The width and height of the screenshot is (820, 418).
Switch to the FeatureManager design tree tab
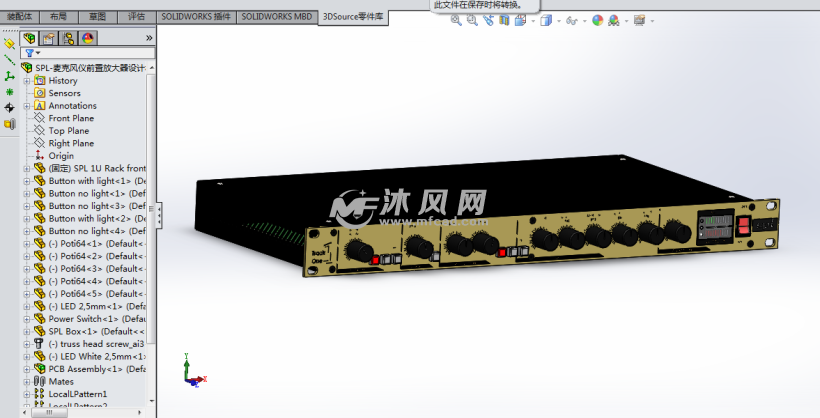(x=30, y=38)
